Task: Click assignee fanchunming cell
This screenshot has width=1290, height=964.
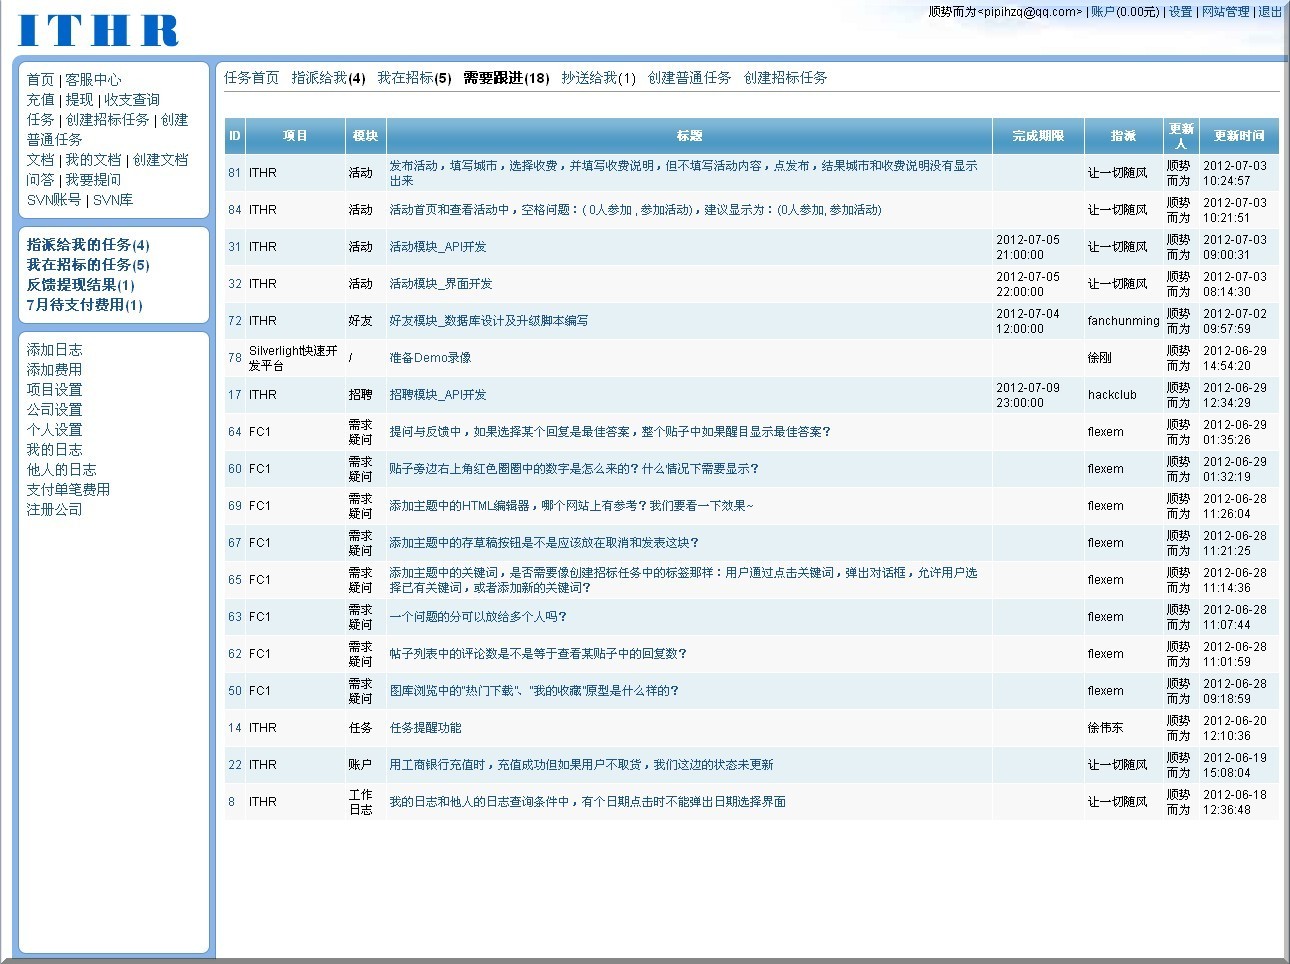Action: point(1123,321)
